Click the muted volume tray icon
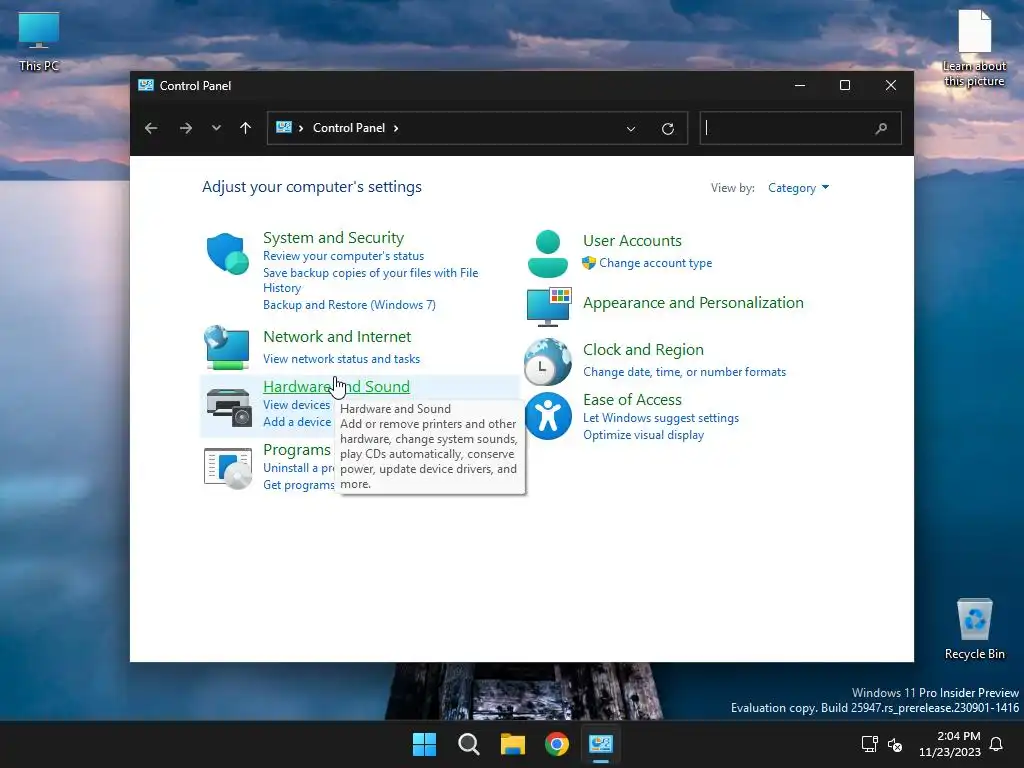The height and width of the screenshot is (768, 1024). click(x=895, y=744)
